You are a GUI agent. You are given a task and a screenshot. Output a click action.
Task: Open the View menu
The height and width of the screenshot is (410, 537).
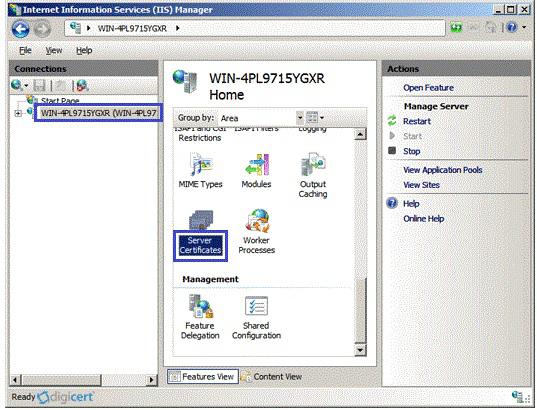click(54, 50)
